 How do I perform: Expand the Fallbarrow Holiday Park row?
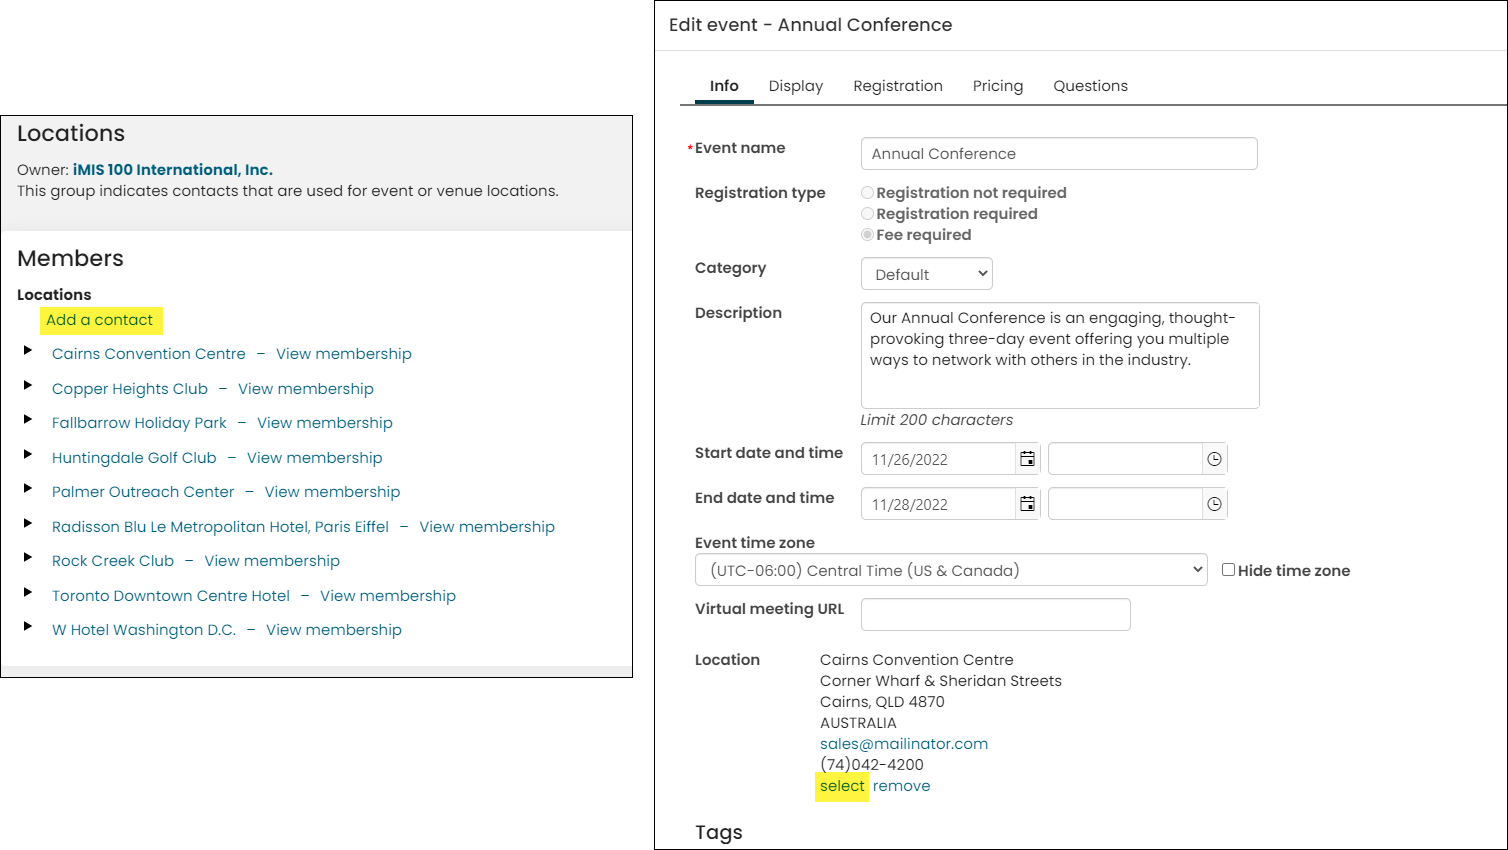click(28, 419)
